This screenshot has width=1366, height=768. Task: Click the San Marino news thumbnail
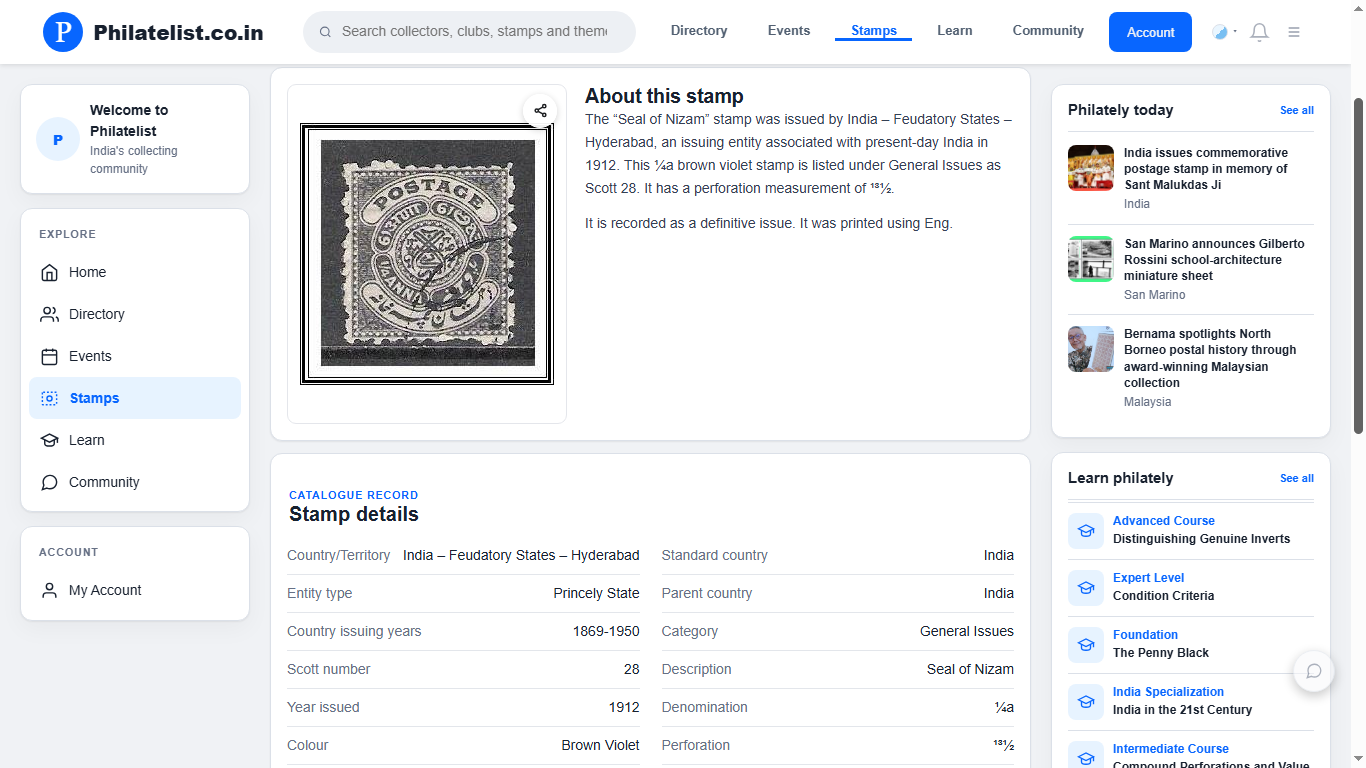[1091, 259]
